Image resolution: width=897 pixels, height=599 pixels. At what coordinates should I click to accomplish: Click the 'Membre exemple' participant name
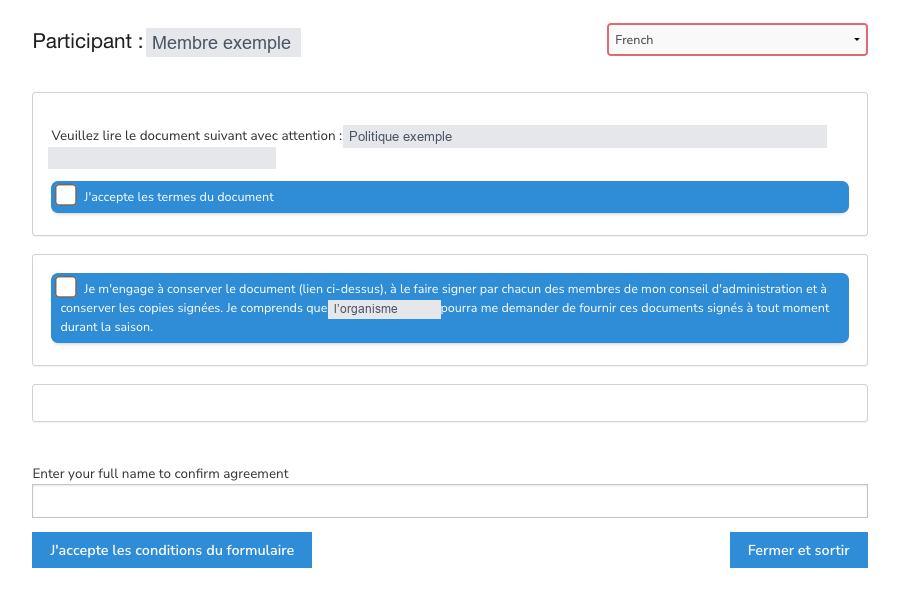(221, 43)
